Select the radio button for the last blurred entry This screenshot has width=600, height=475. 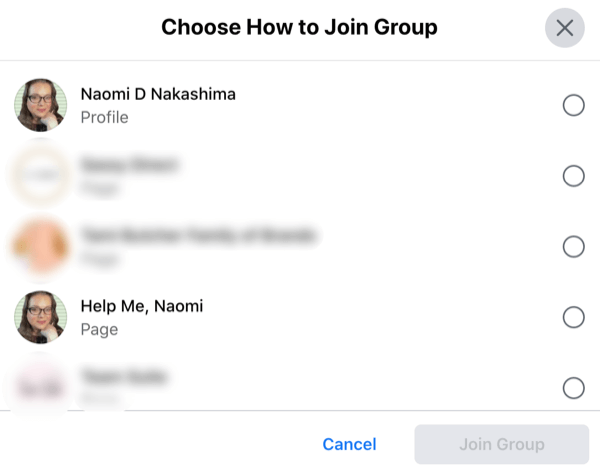point(573,388)
